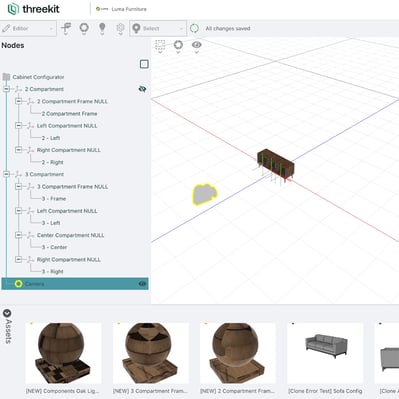The width and height of the screenshot is (399, 399).
Task: Click the square panel toggle in Nodes
Action: tap(144, 64)
